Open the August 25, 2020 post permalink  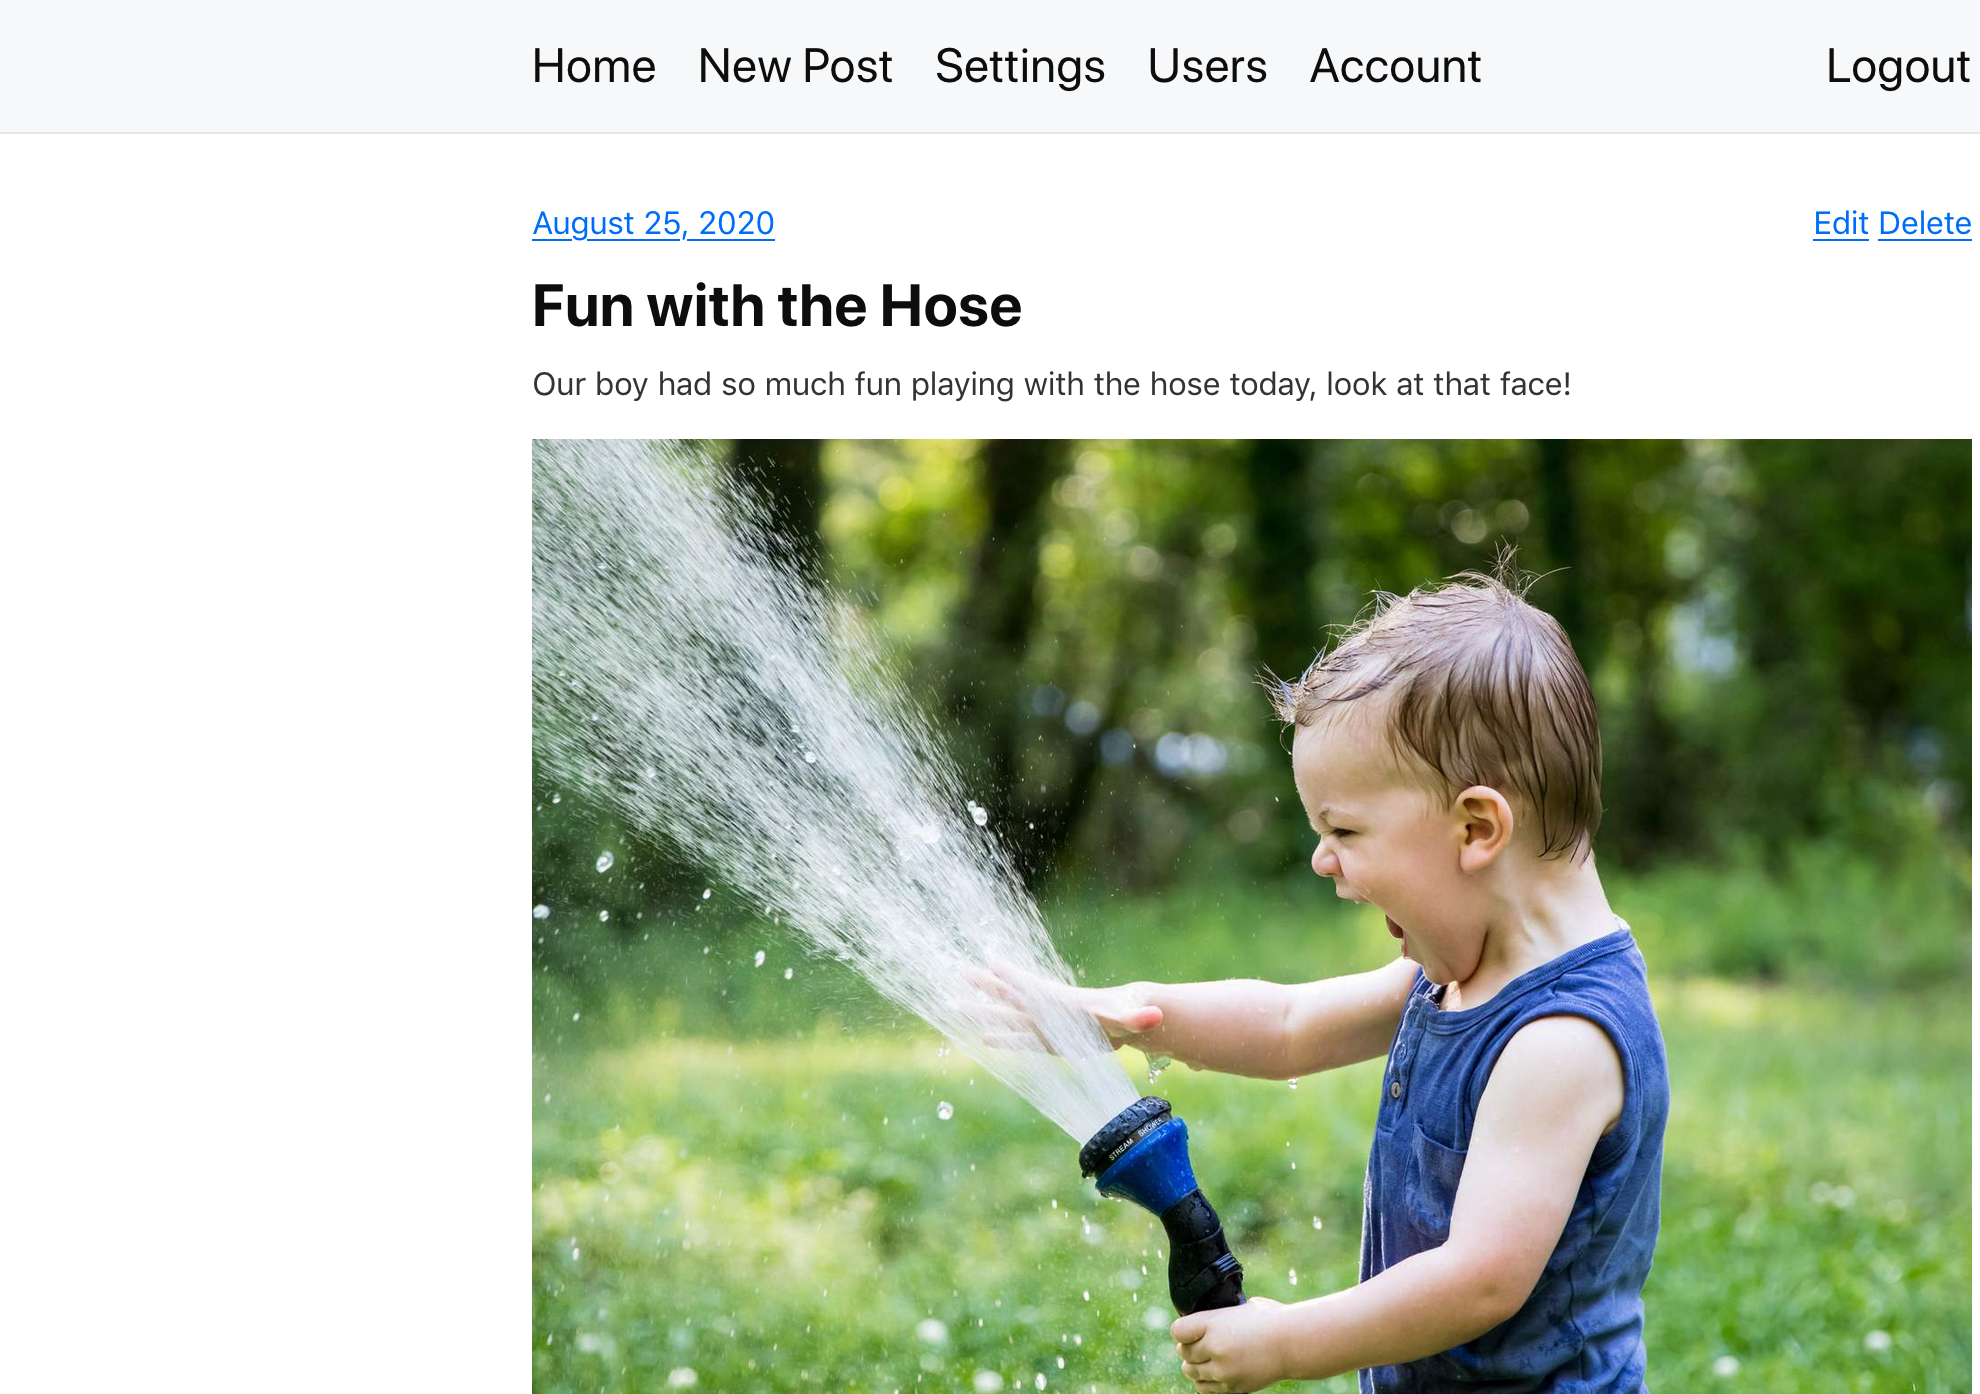pyautogui.click(x=653, y=223)
